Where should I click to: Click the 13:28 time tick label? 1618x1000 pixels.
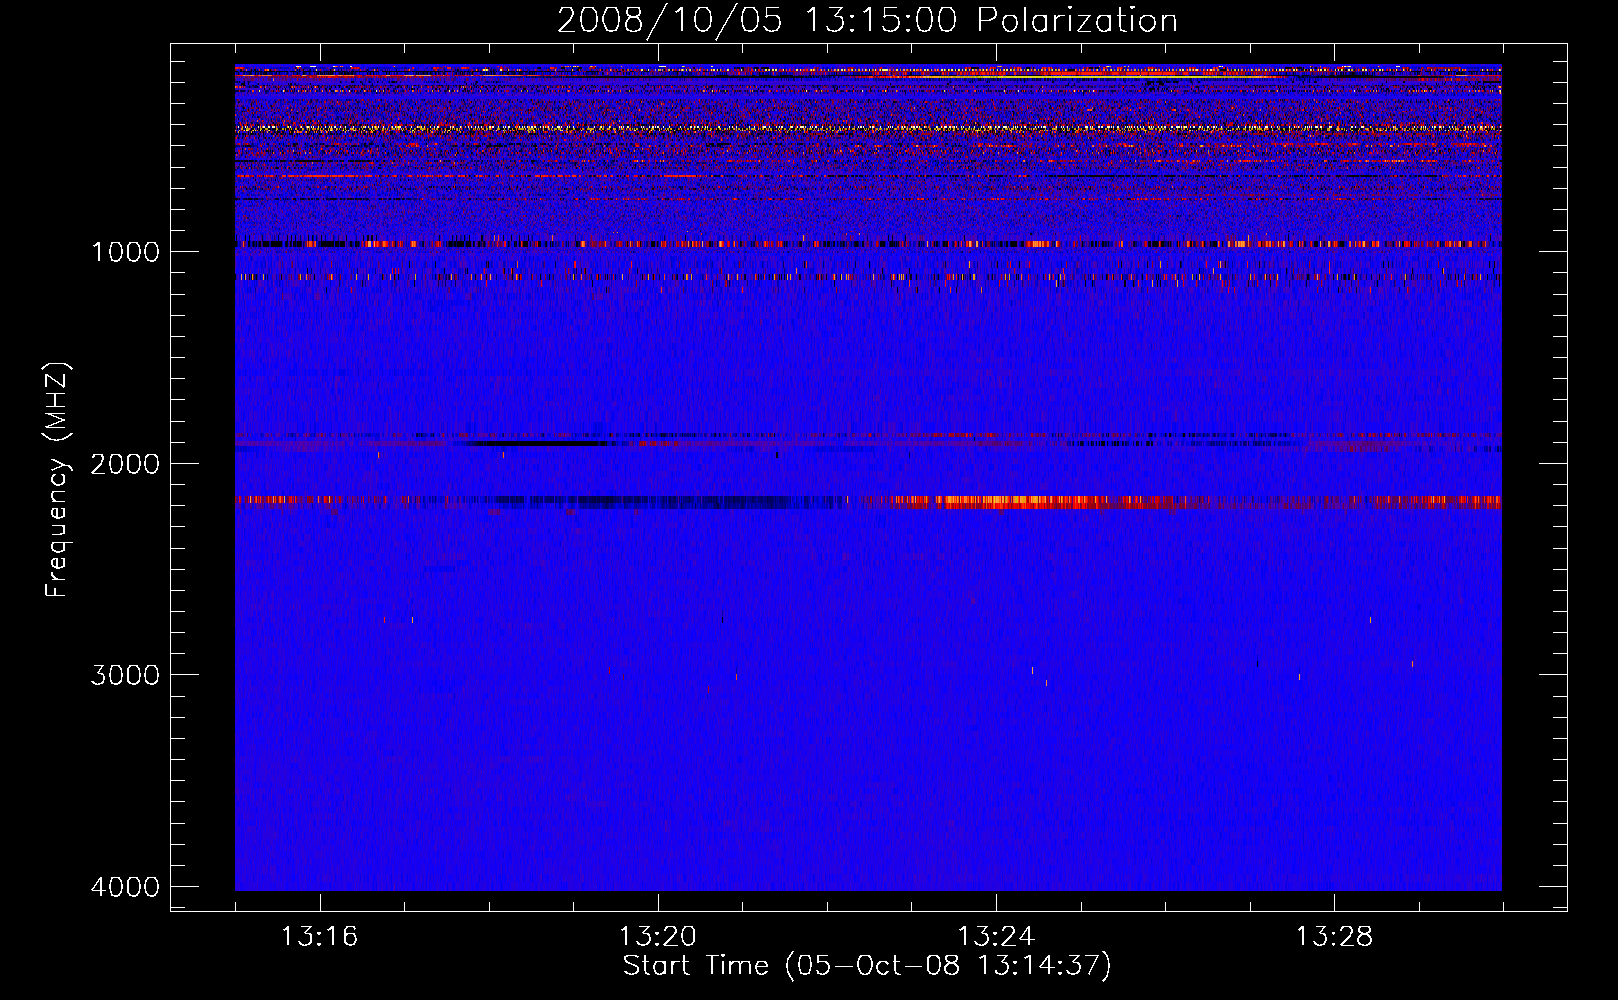(1335, 937)
